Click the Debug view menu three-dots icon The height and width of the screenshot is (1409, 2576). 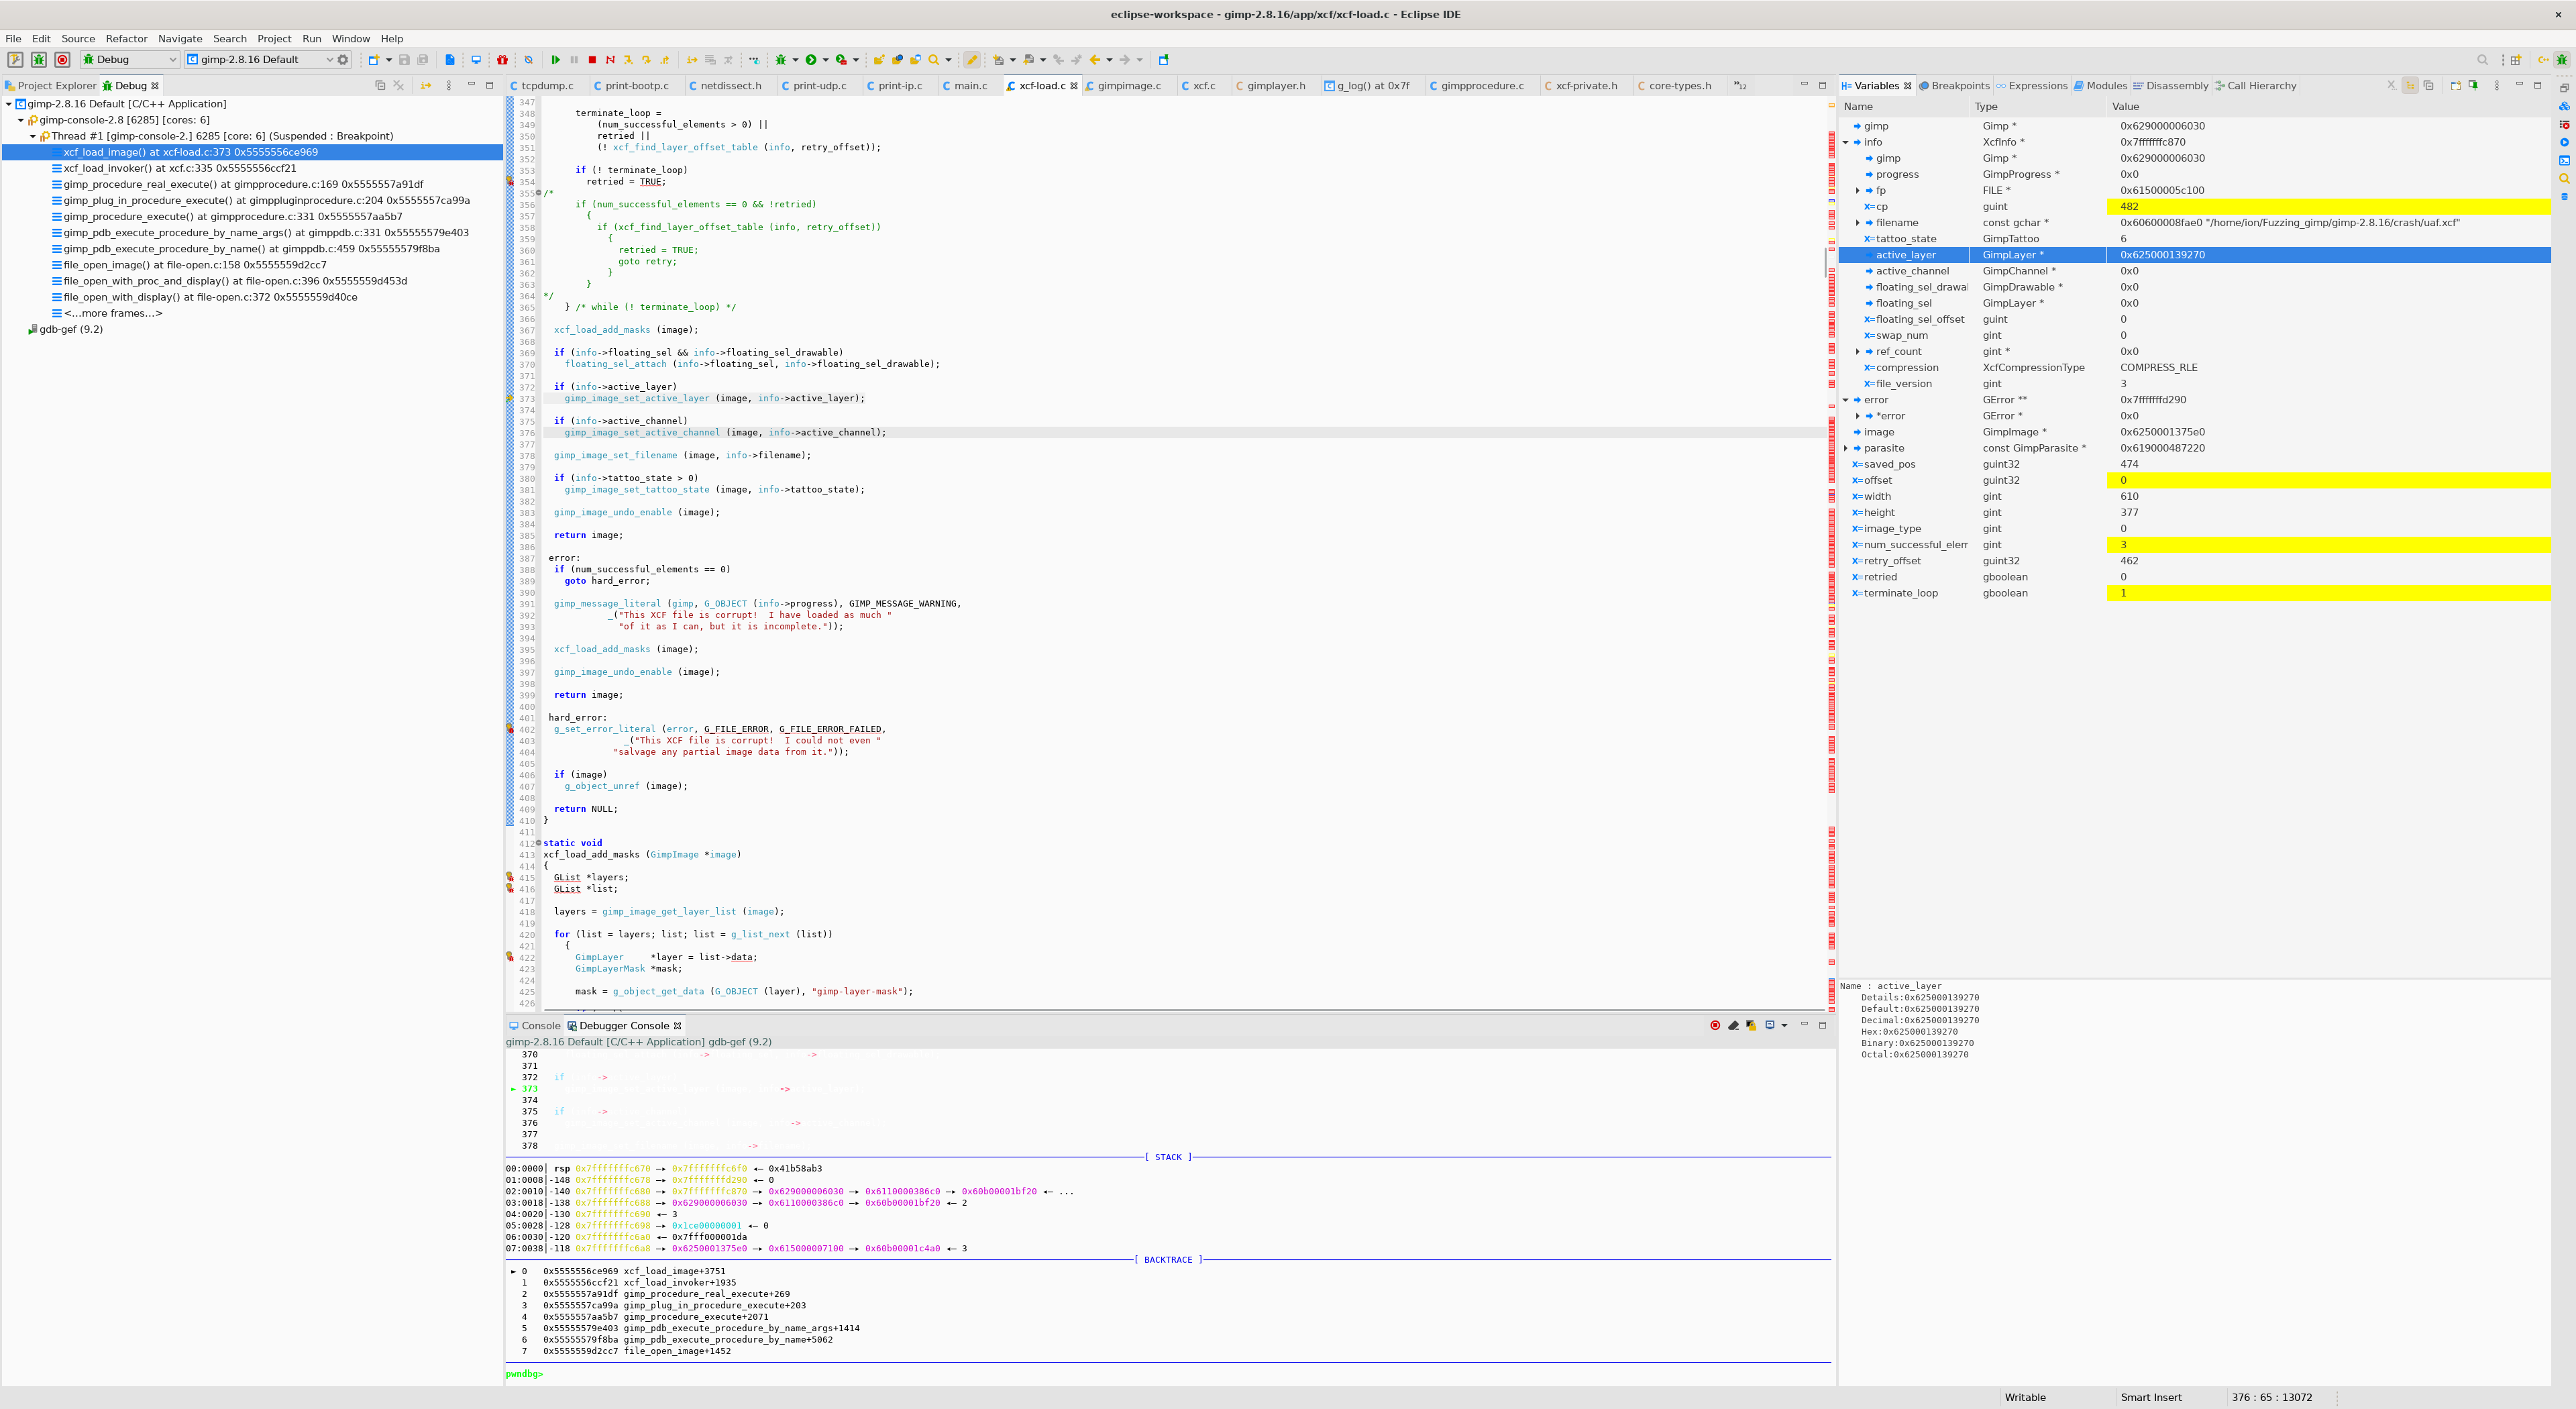449,85
